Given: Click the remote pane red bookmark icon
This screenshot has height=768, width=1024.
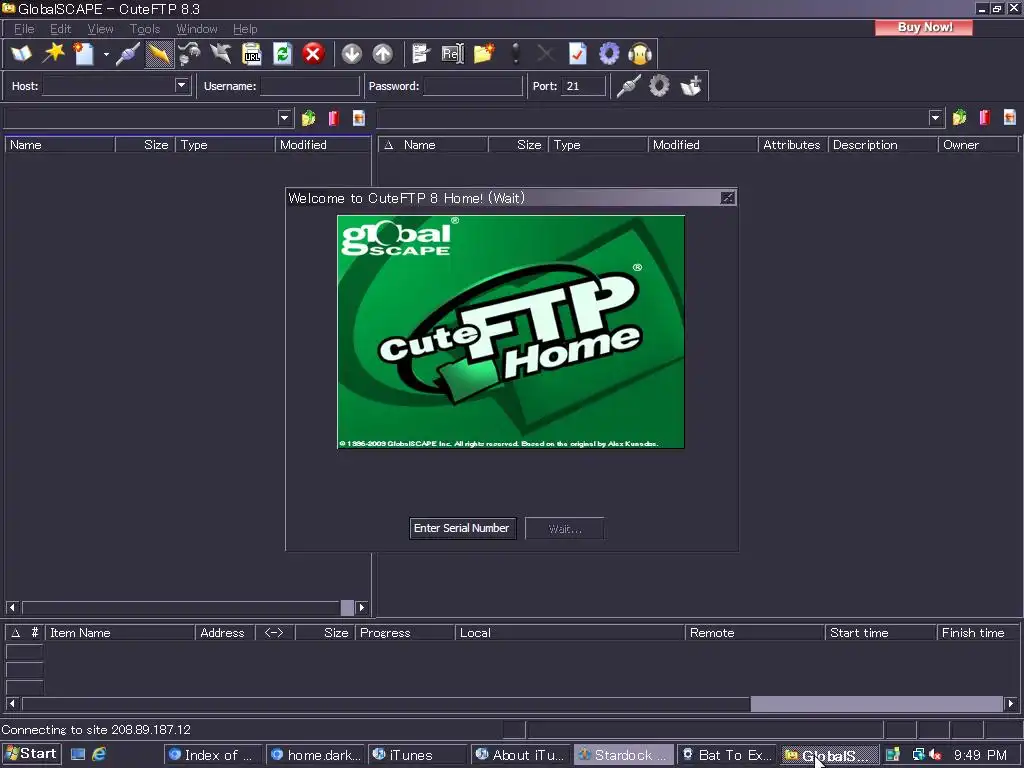Looking at the screenshot, I should [985, 118].
